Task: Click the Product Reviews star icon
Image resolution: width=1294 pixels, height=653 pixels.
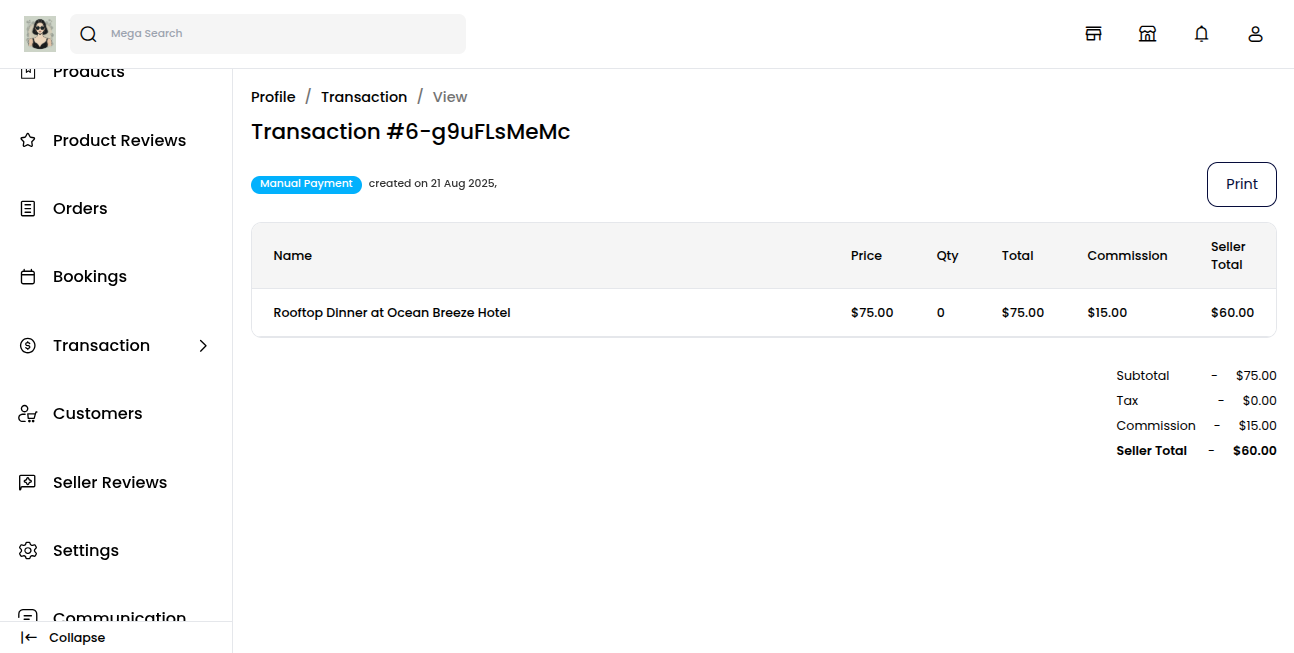Action: [x=28, y=140]
